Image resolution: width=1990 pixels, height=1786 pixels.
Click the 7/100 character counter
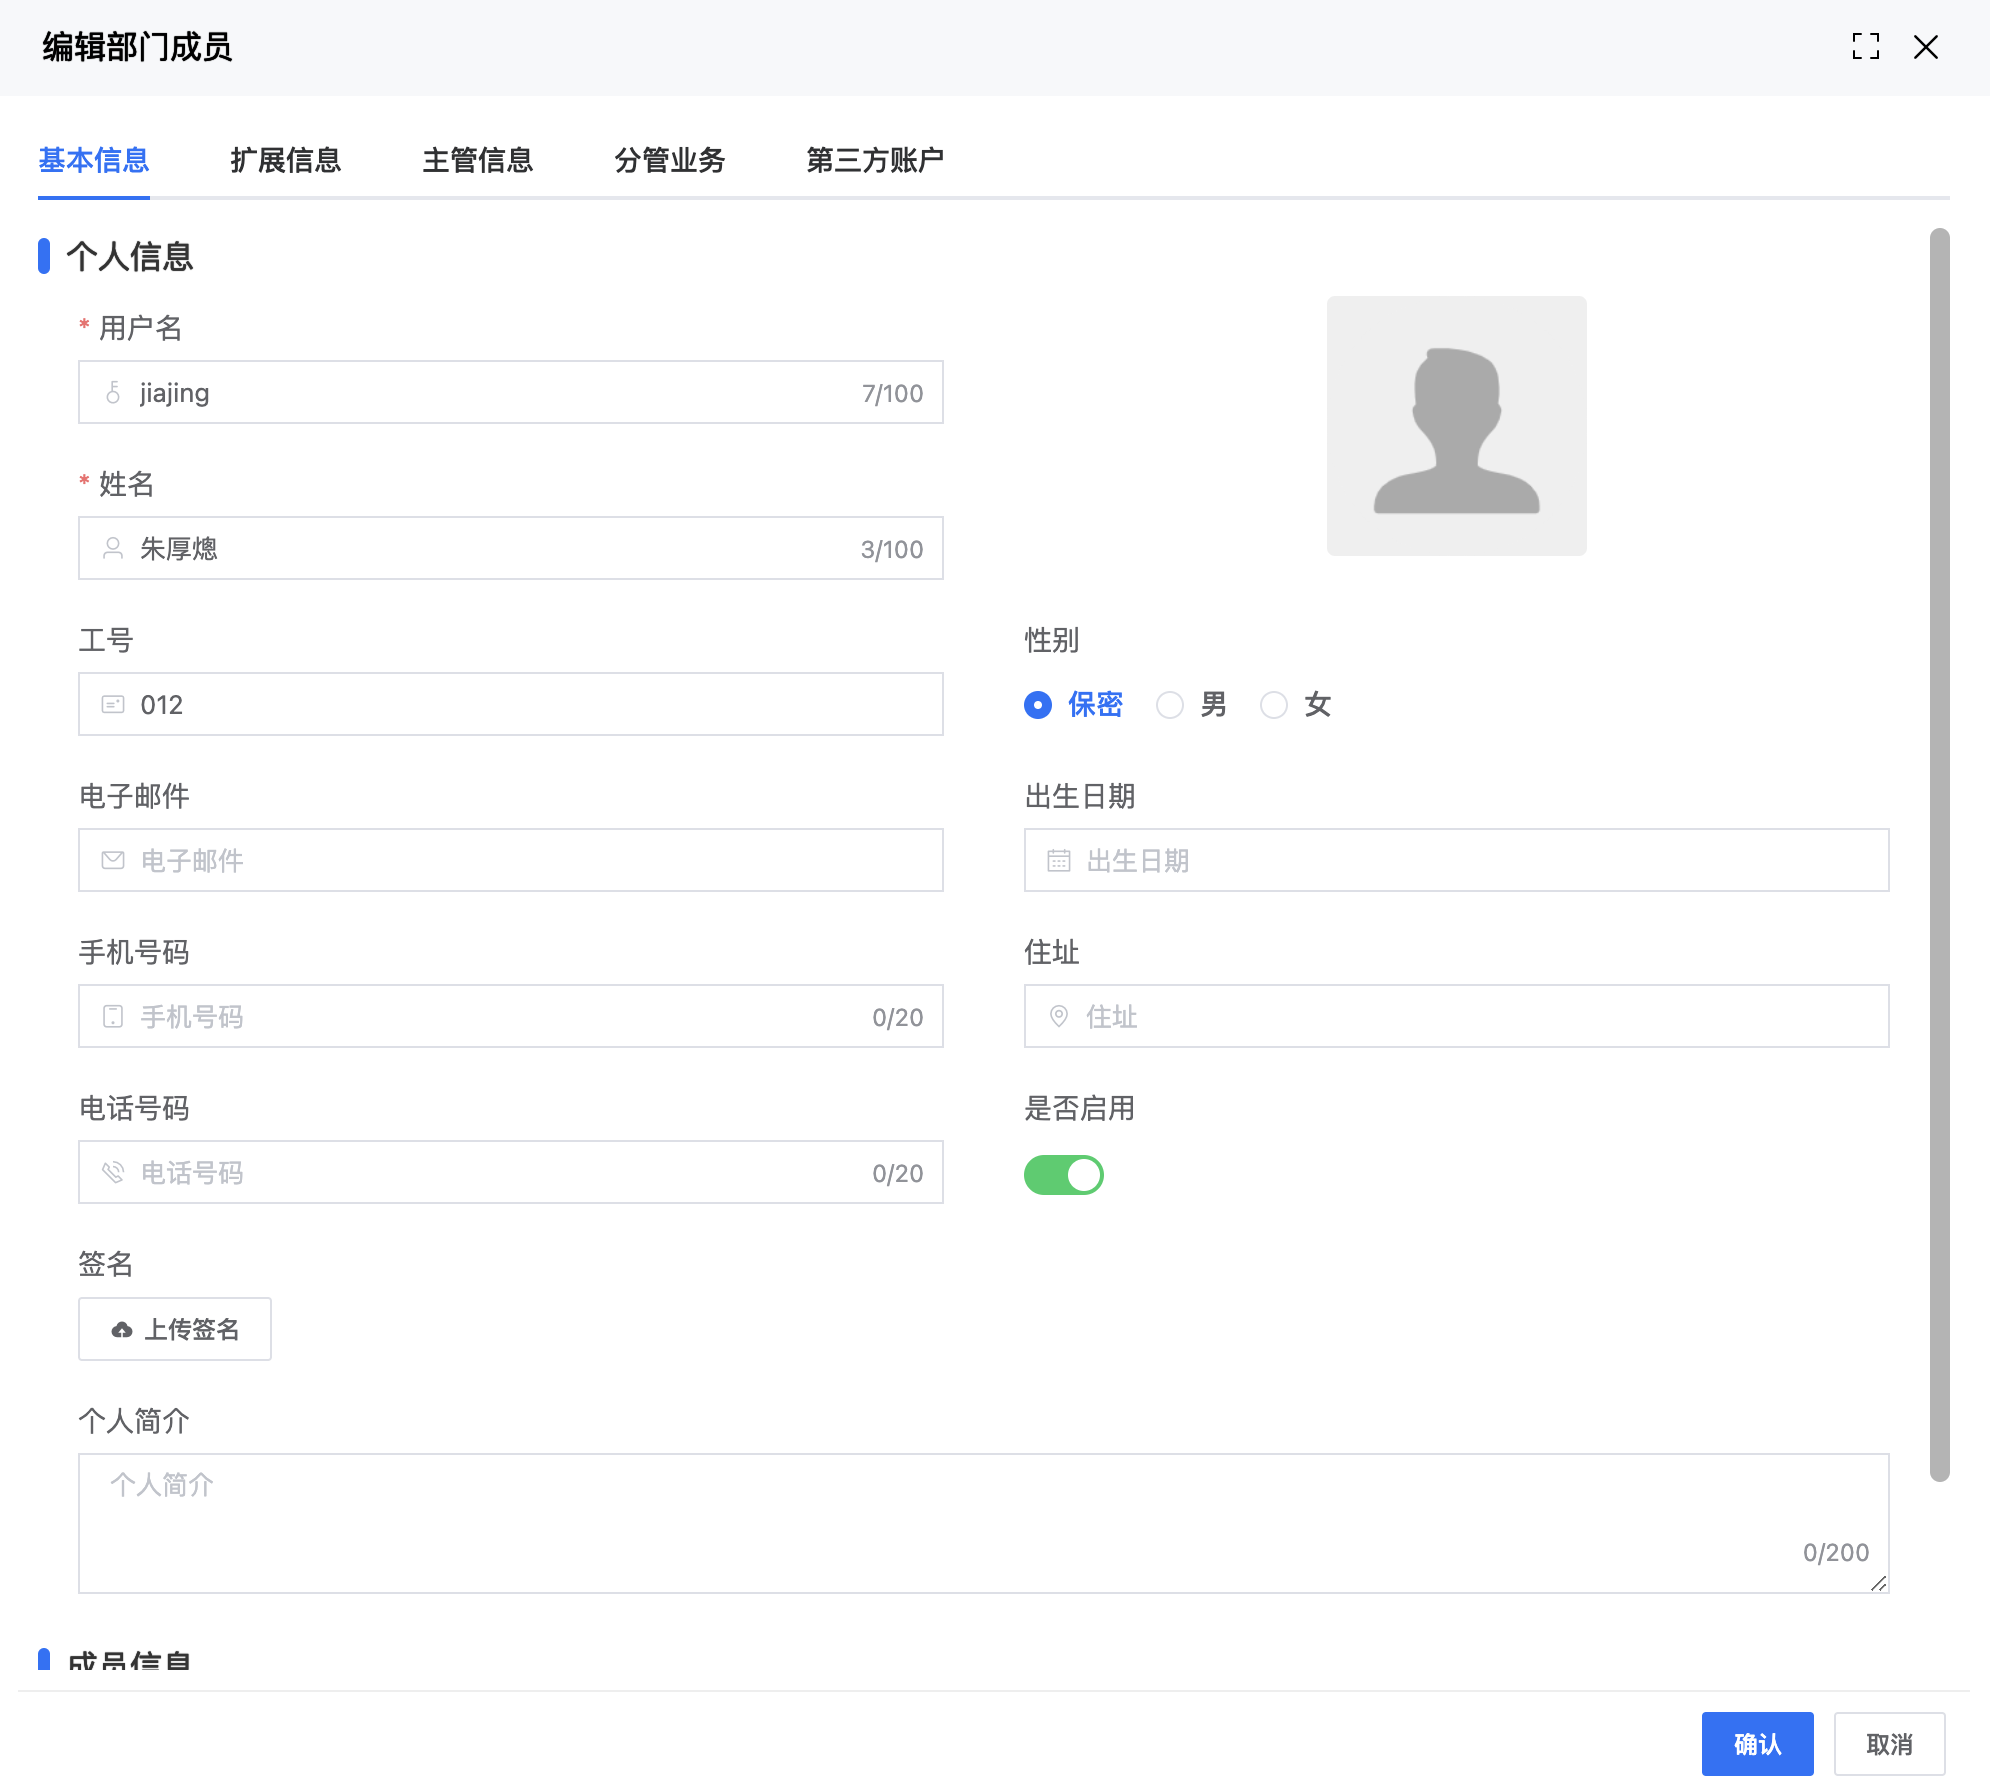pyautogui.click(x=893, y=393)
